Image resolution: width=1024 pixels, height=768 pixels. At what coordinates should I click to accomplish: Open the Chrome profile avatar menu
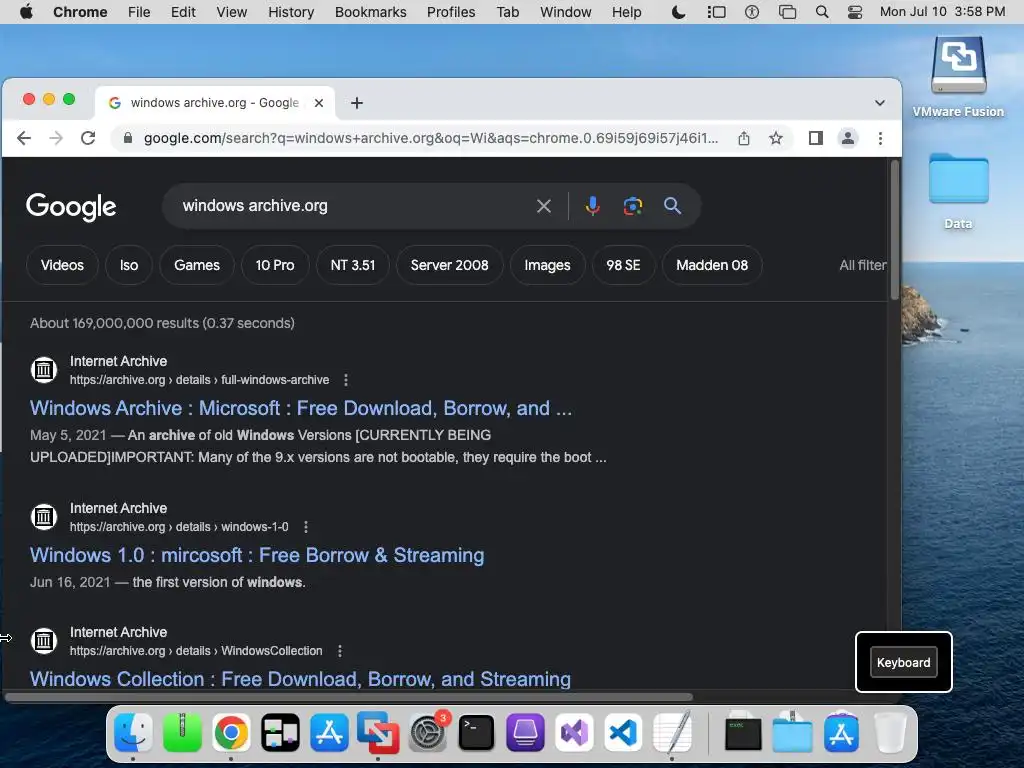pyautogui.click(x=848, y=138)
